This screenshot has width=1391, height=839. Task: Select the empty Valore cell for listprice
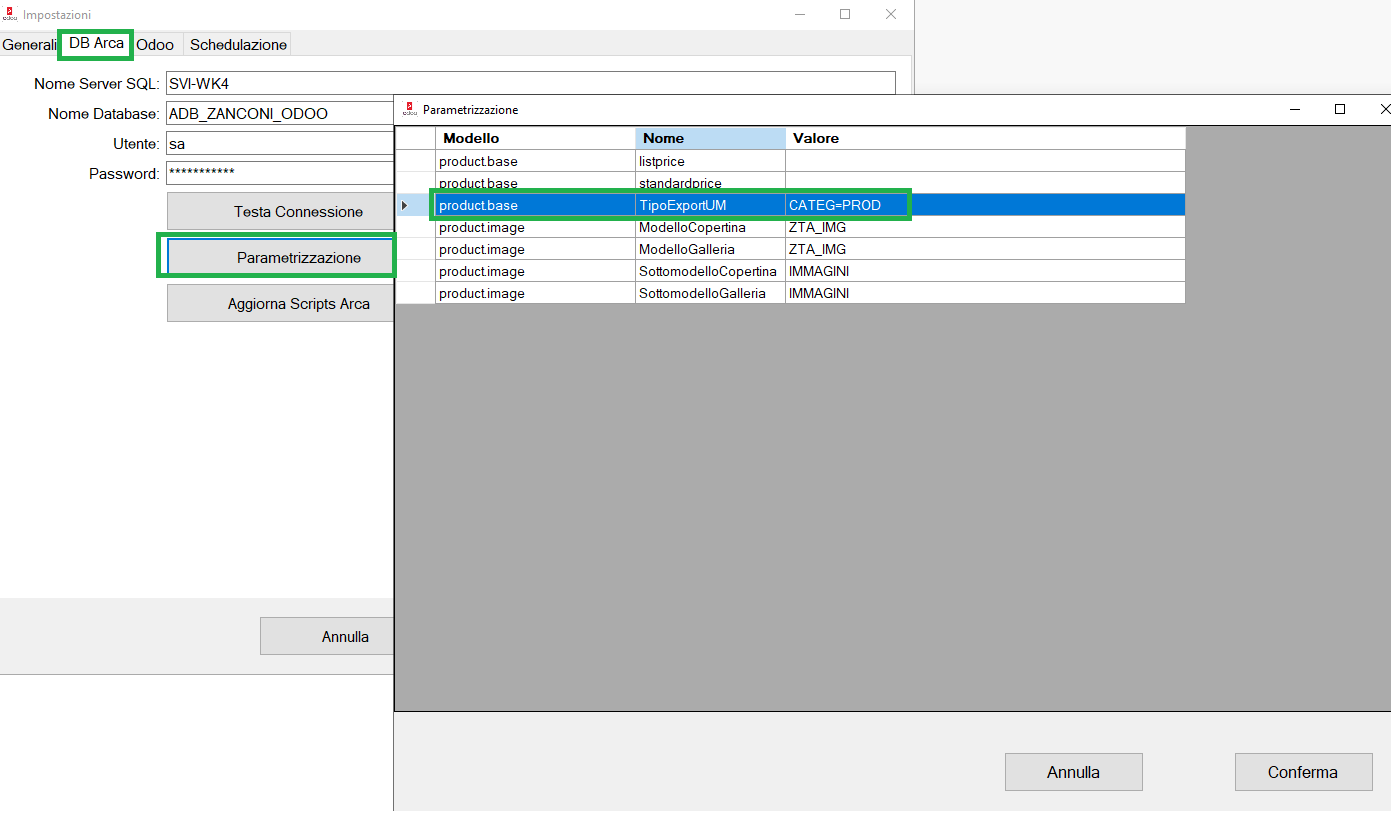click(984, 161)
